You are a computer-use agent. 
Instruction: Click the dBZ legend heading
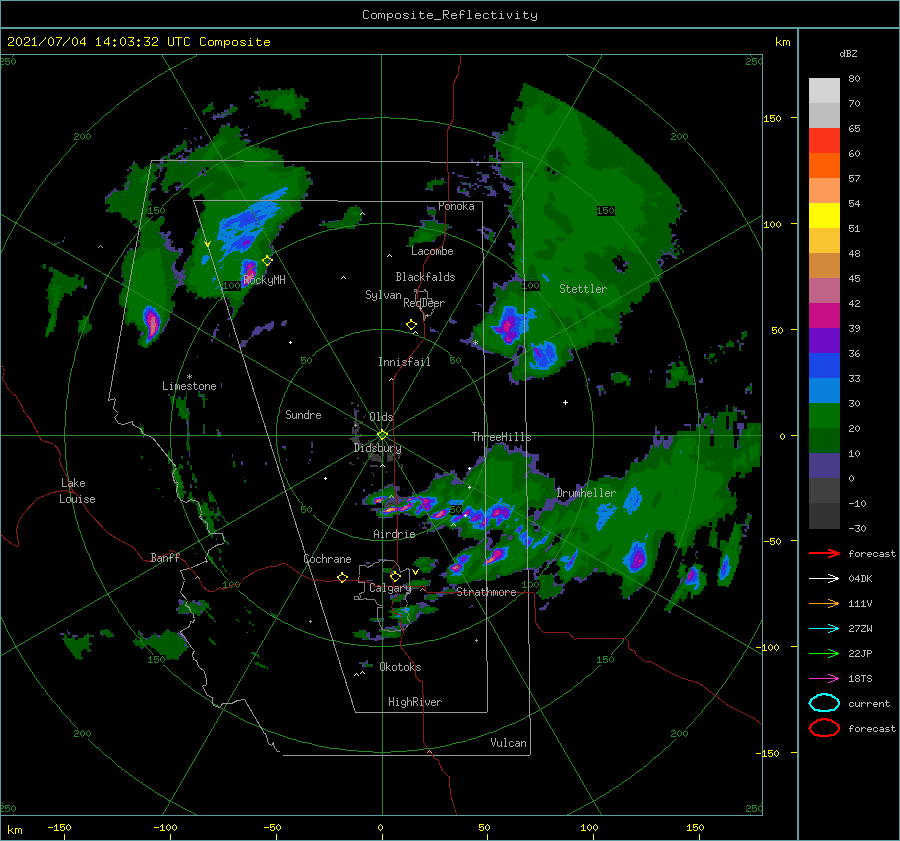pyautogui.click(x=848, y=53)
